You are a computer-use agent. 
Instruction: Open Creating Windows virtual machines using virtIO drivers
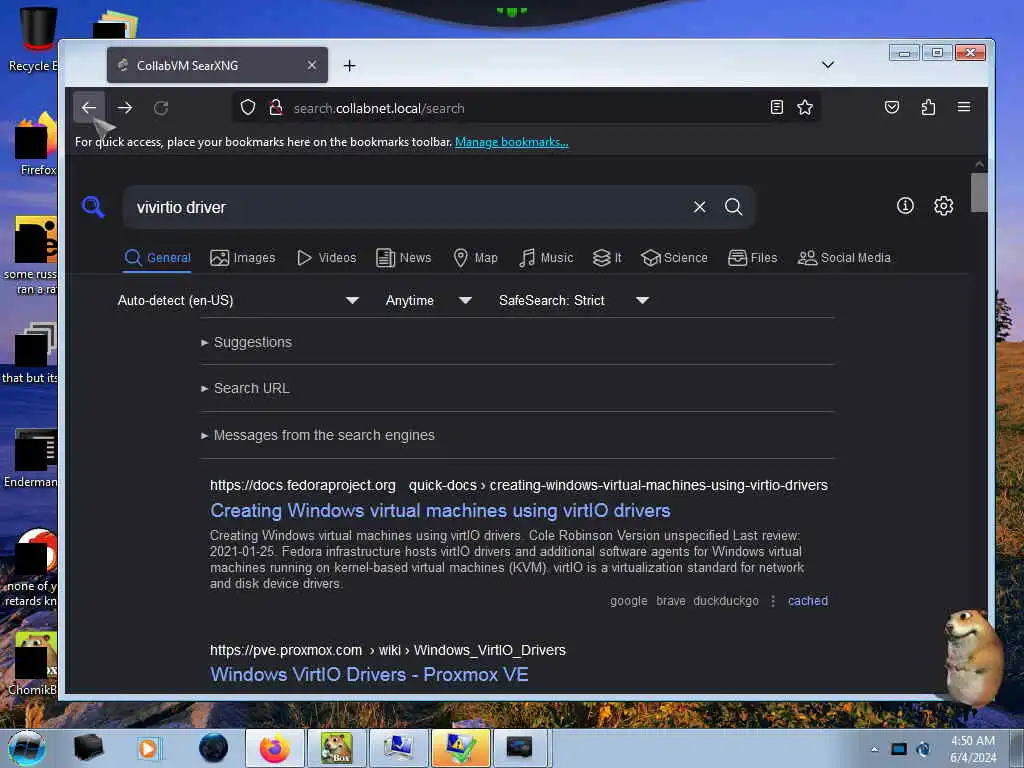point(440,511)
